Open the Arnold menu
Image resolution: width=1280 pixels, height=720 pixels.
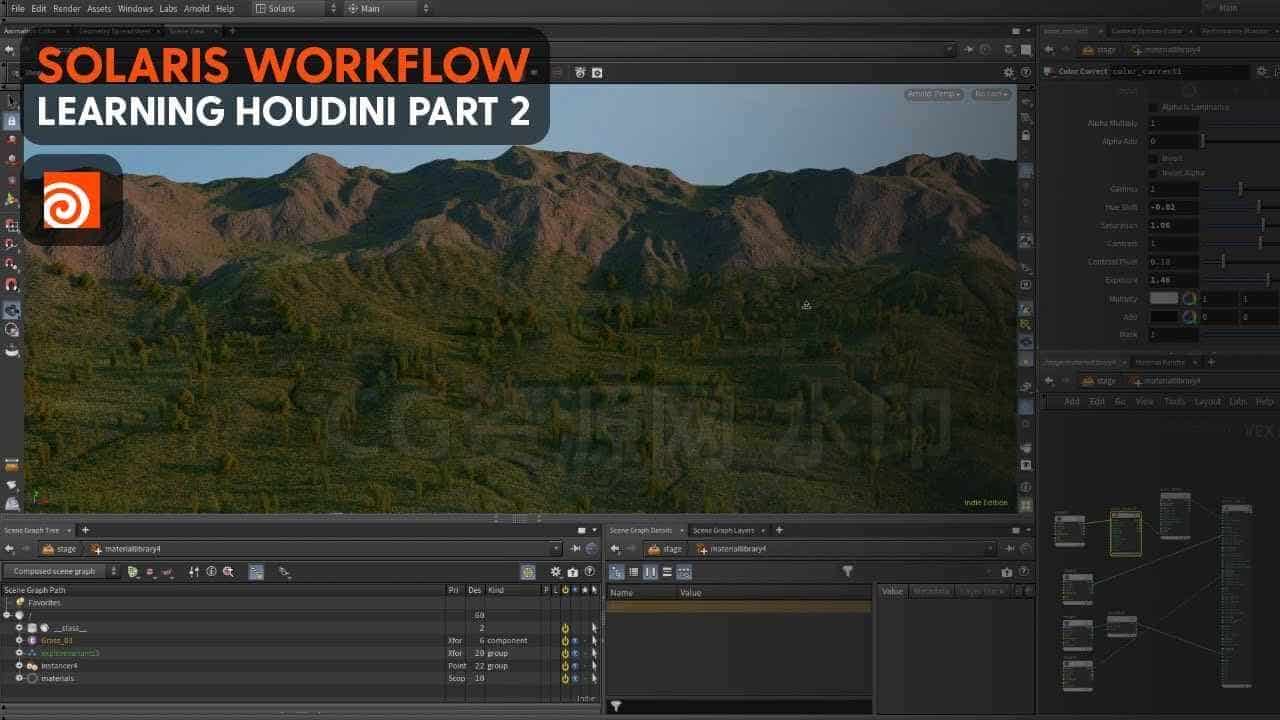tap(197, 8)
